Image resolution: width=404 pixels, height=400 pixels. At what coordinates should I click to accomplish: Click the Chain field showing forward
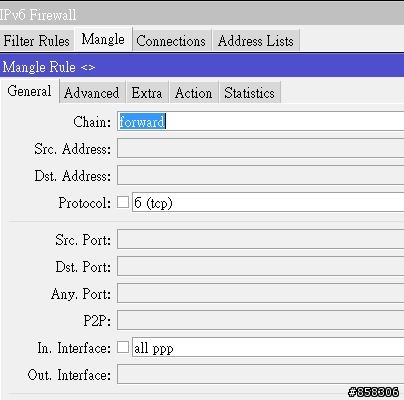[x=261, y=121]
